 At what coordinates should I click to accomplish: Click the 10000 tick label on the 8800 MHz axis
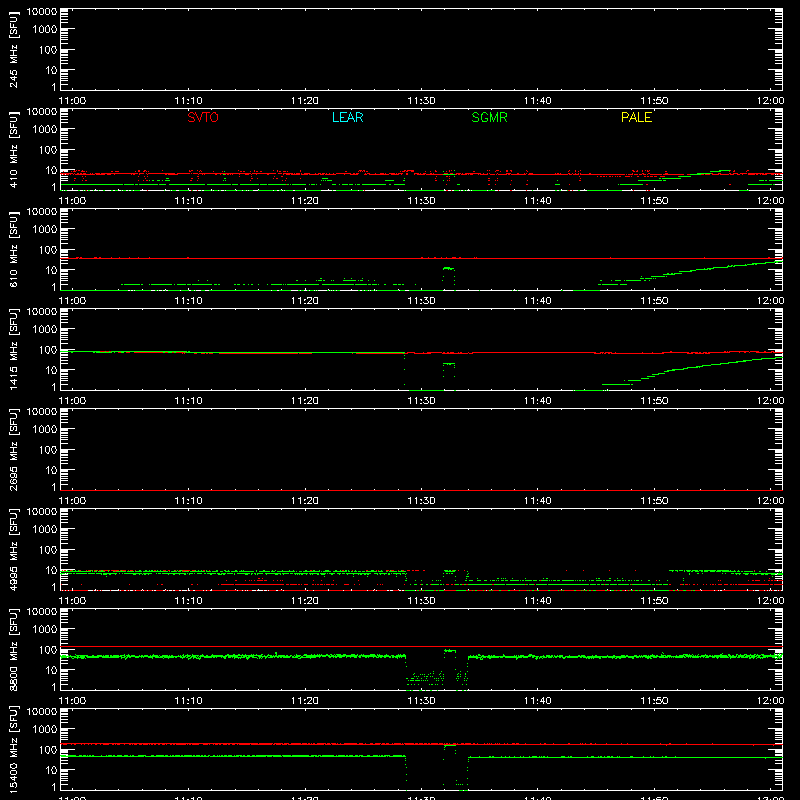point(42,612)
